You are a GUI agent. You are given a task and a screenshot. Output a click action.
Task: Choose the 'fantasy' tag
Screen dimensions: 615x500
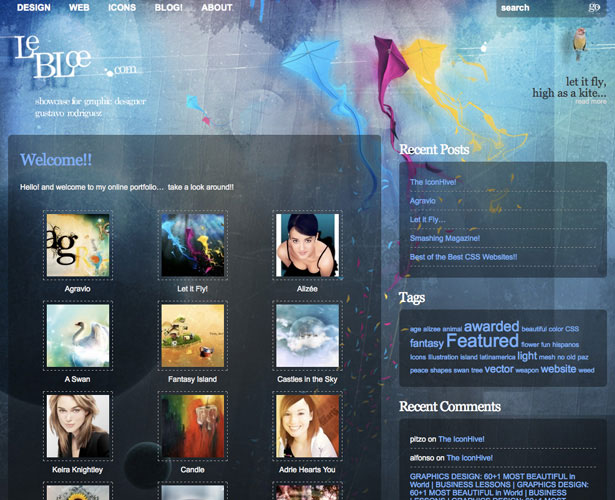click(427, 344)
